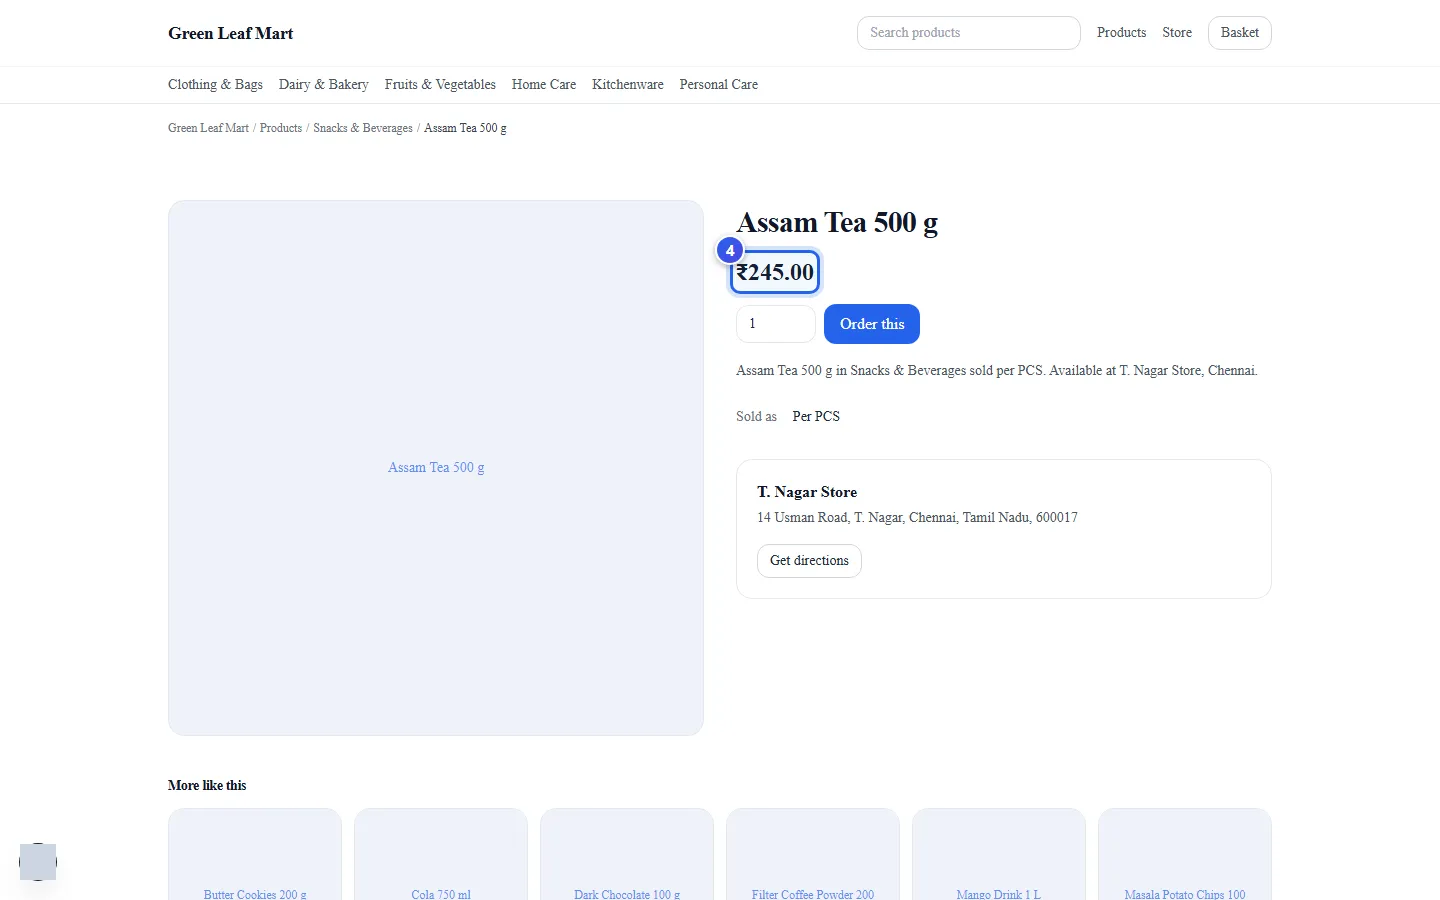
Task: Click the Assam Tea 500 g breadcrumb text
Action: [x=465, y=128]
